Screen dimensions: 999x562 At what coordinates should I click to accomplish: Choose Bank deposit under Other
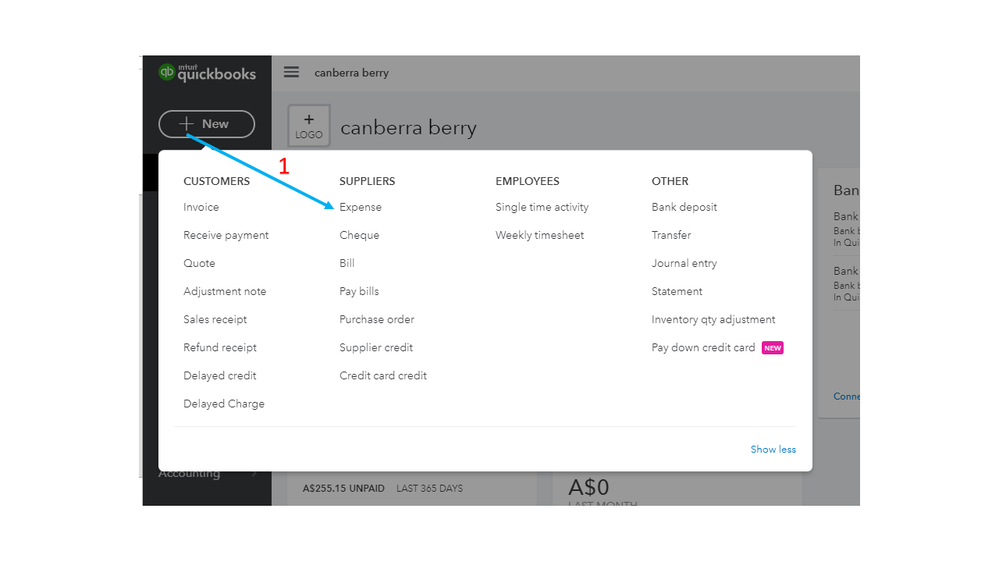684,207
